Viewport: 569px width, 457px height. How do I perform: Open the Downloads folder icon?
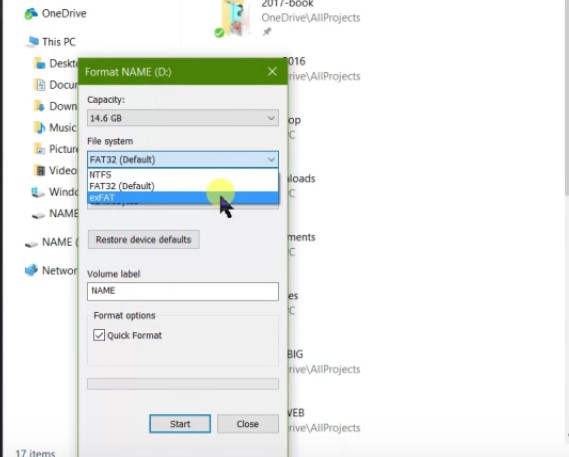39,106
